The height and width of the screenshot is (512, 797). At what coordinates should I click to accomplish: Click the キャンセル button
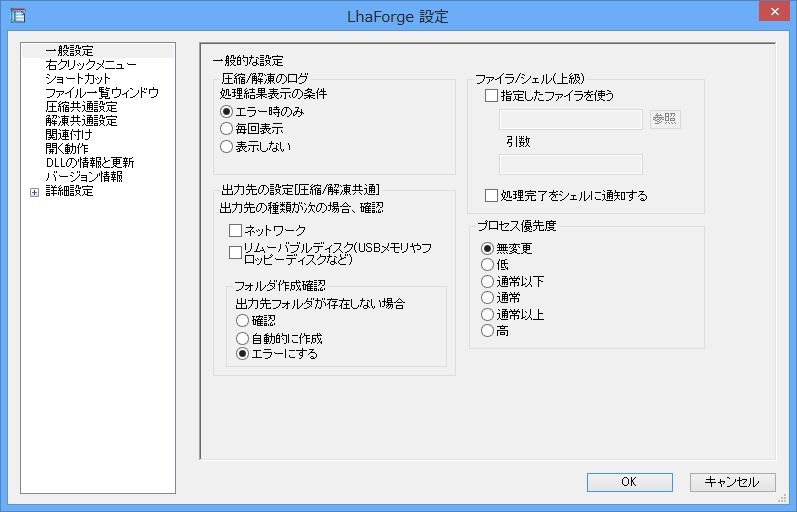pyautogui.click(x=732, y=482)
